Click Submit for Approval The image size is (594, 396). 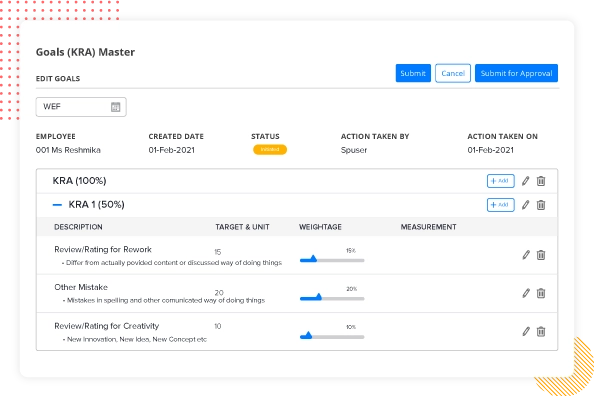click(x=516, y=73)
